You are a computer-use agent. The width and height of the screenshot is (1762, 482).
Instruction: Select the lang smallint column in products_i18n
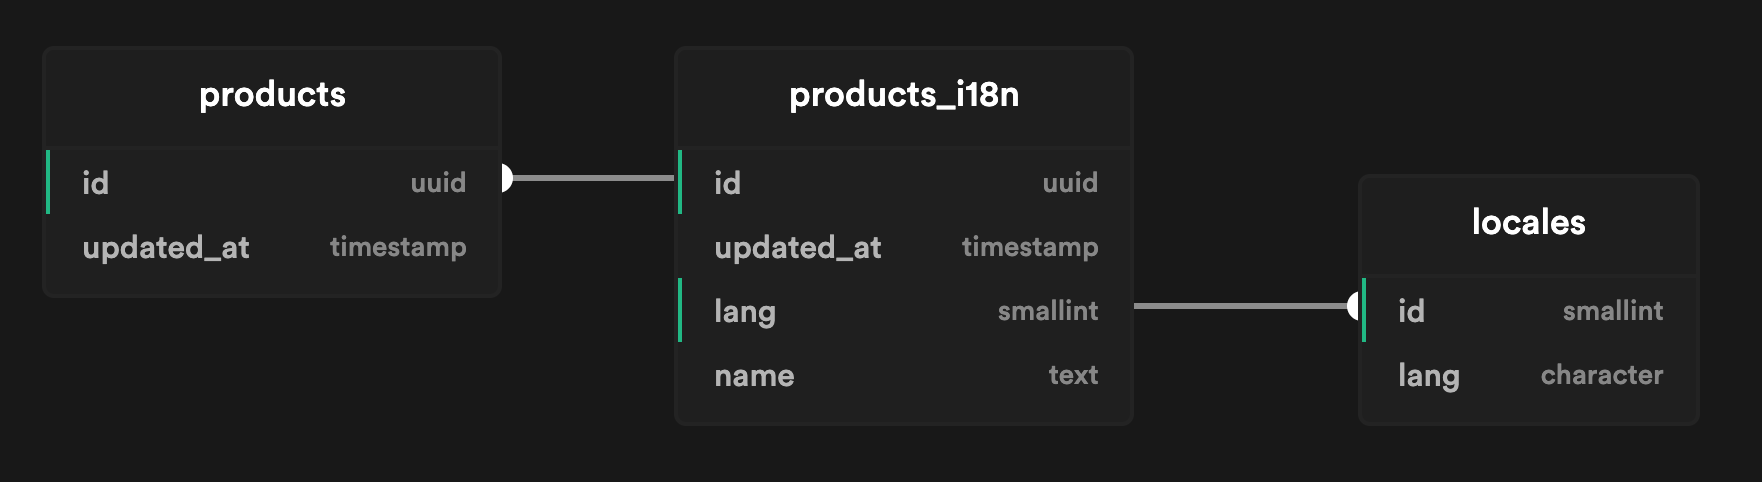pyautogui.click(x=904, y=310)
